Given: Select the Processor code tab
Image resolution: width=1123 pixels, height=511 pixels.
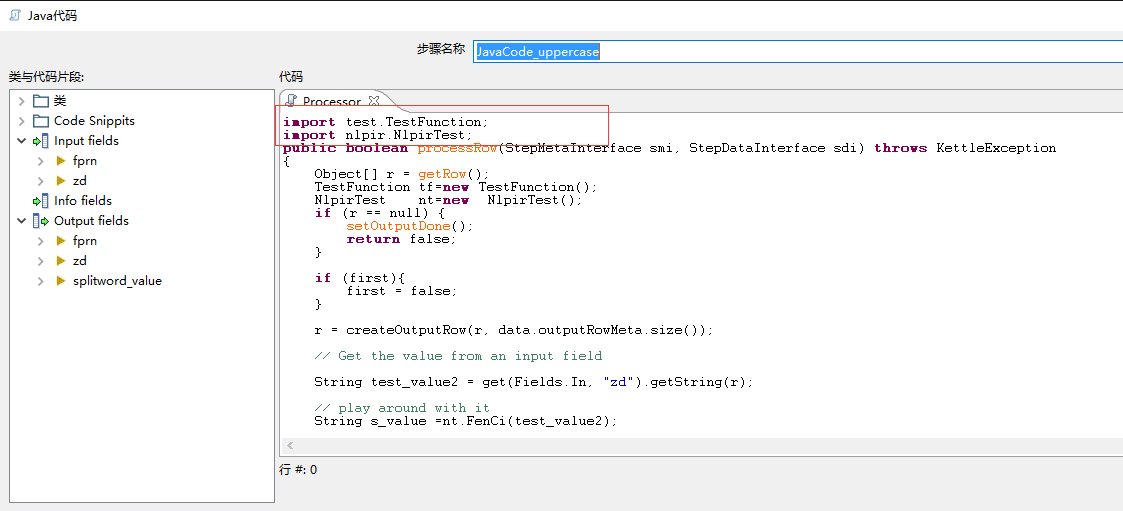Looking at the screenshot, I should pyautogui.click(x=332, y=102).
